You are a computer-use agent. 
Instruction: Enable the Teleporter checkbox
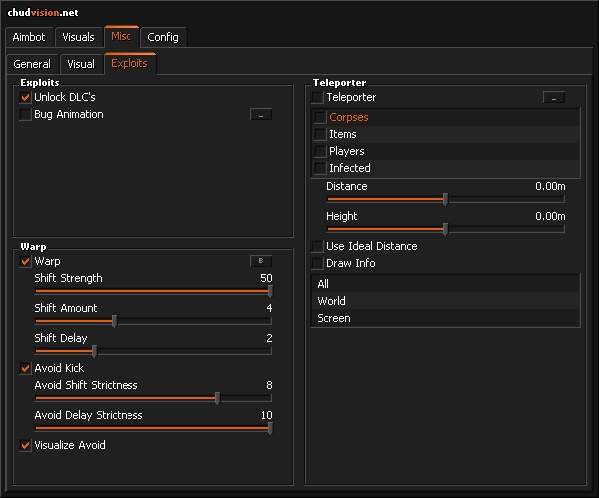[x=317, y=97]
